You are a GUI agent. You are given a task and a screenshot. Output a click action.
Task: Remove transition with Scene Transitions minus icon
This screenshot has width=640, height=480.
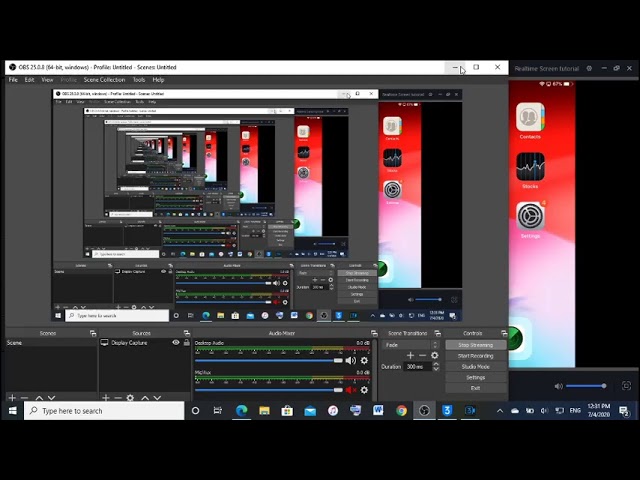[422, 356]
